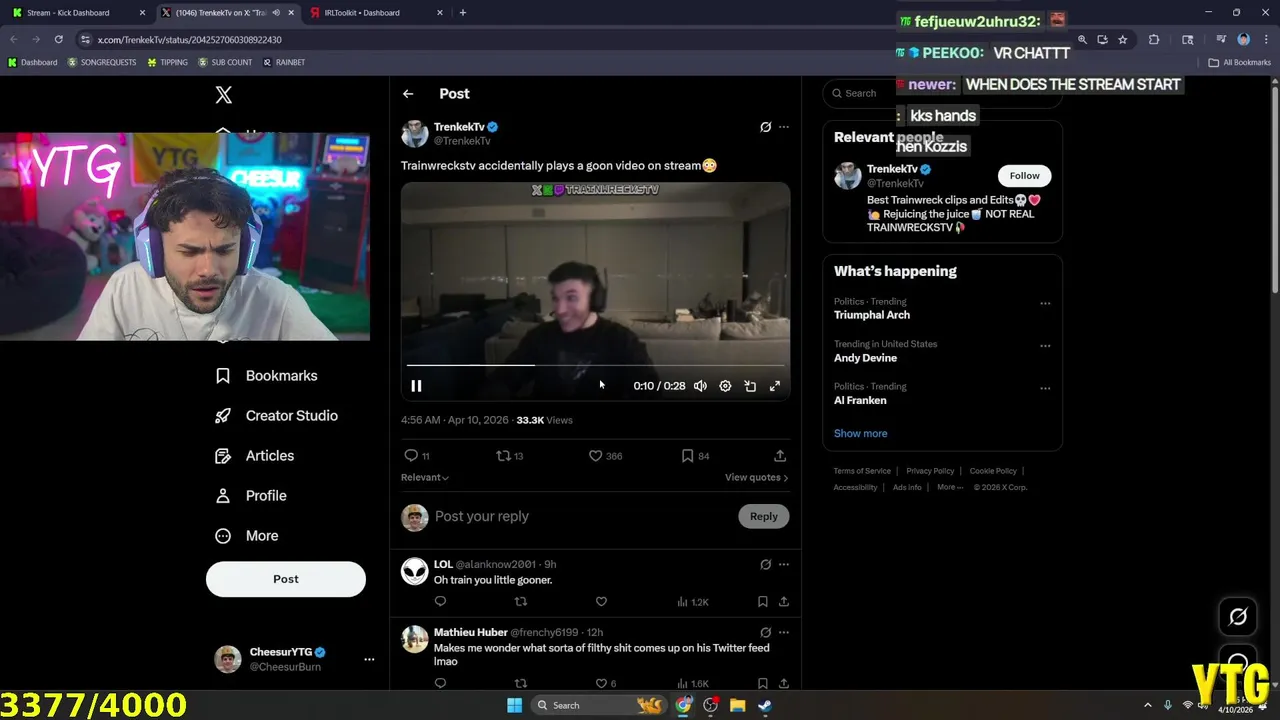Image resolution: width=1280 pixels, height=720 pixels.
Task: Open Bookmarks in the X sidebar
Action: click(x=266, y=376)
